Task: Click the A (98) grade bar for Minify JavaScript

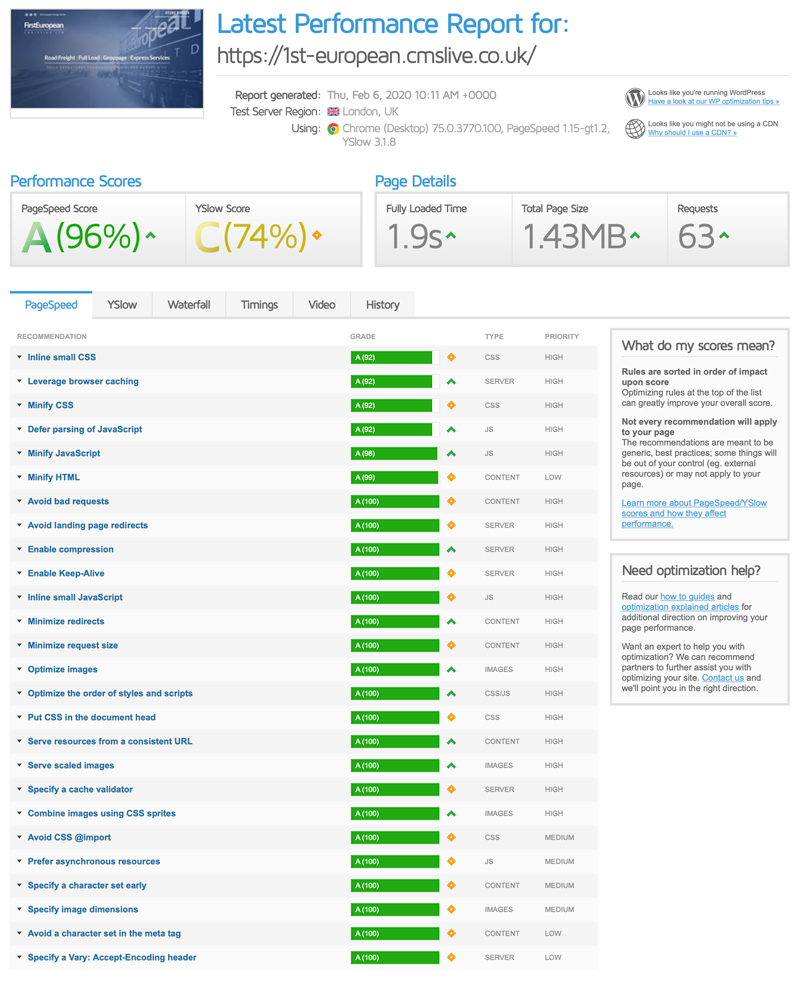Action: click(x=395, y=454)
